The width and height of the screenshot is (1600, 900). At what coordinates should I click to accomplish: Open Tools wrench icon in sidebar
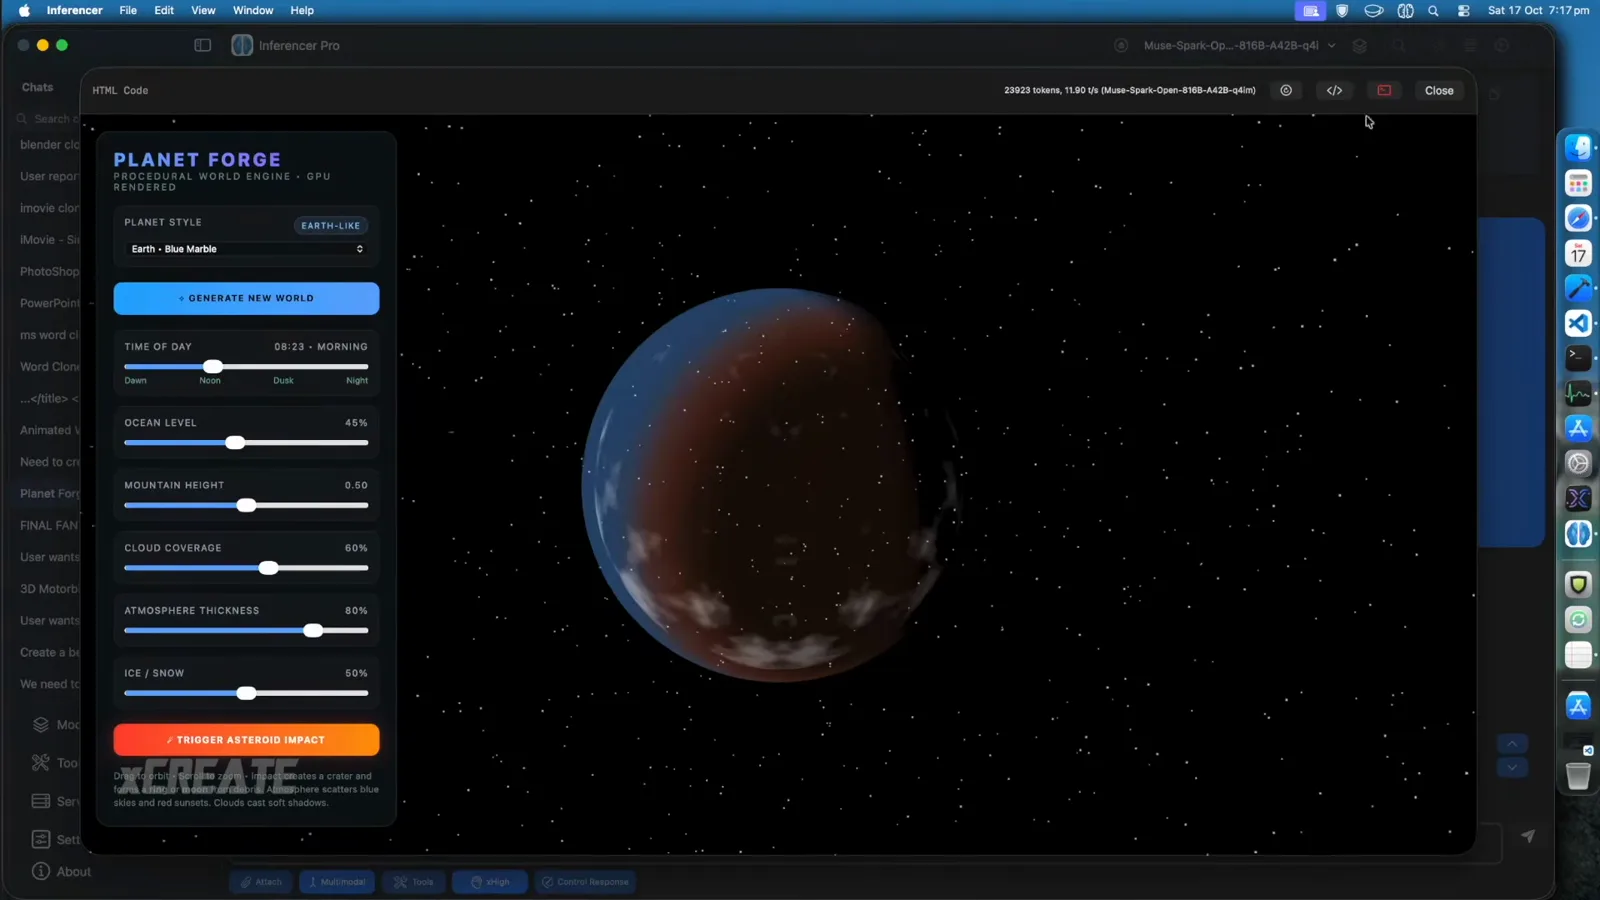pos(41,763)
